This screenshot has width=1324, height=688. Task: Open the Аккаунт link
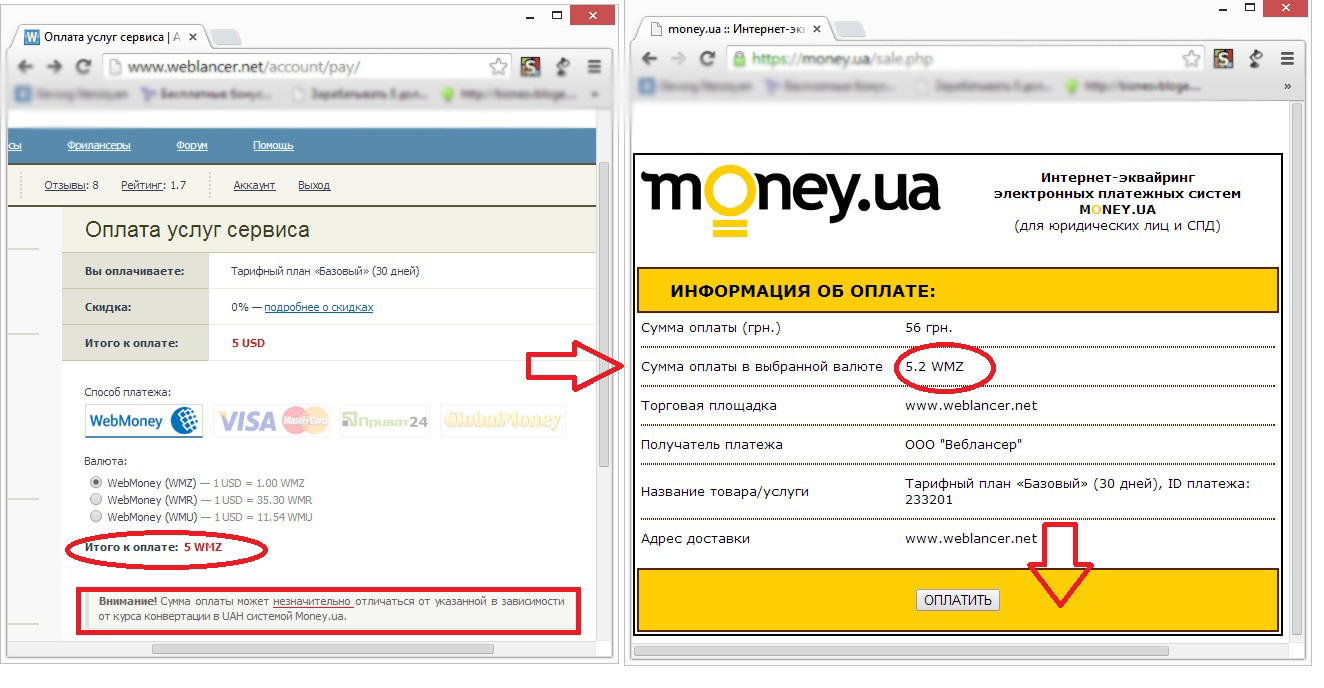click(x=254, y=186)
